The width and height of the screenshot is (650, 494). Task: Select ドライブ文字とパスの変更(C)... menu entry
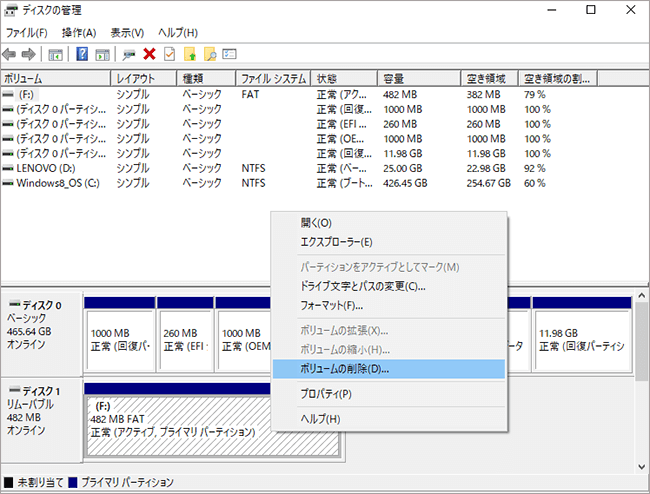tap(389, 286)
